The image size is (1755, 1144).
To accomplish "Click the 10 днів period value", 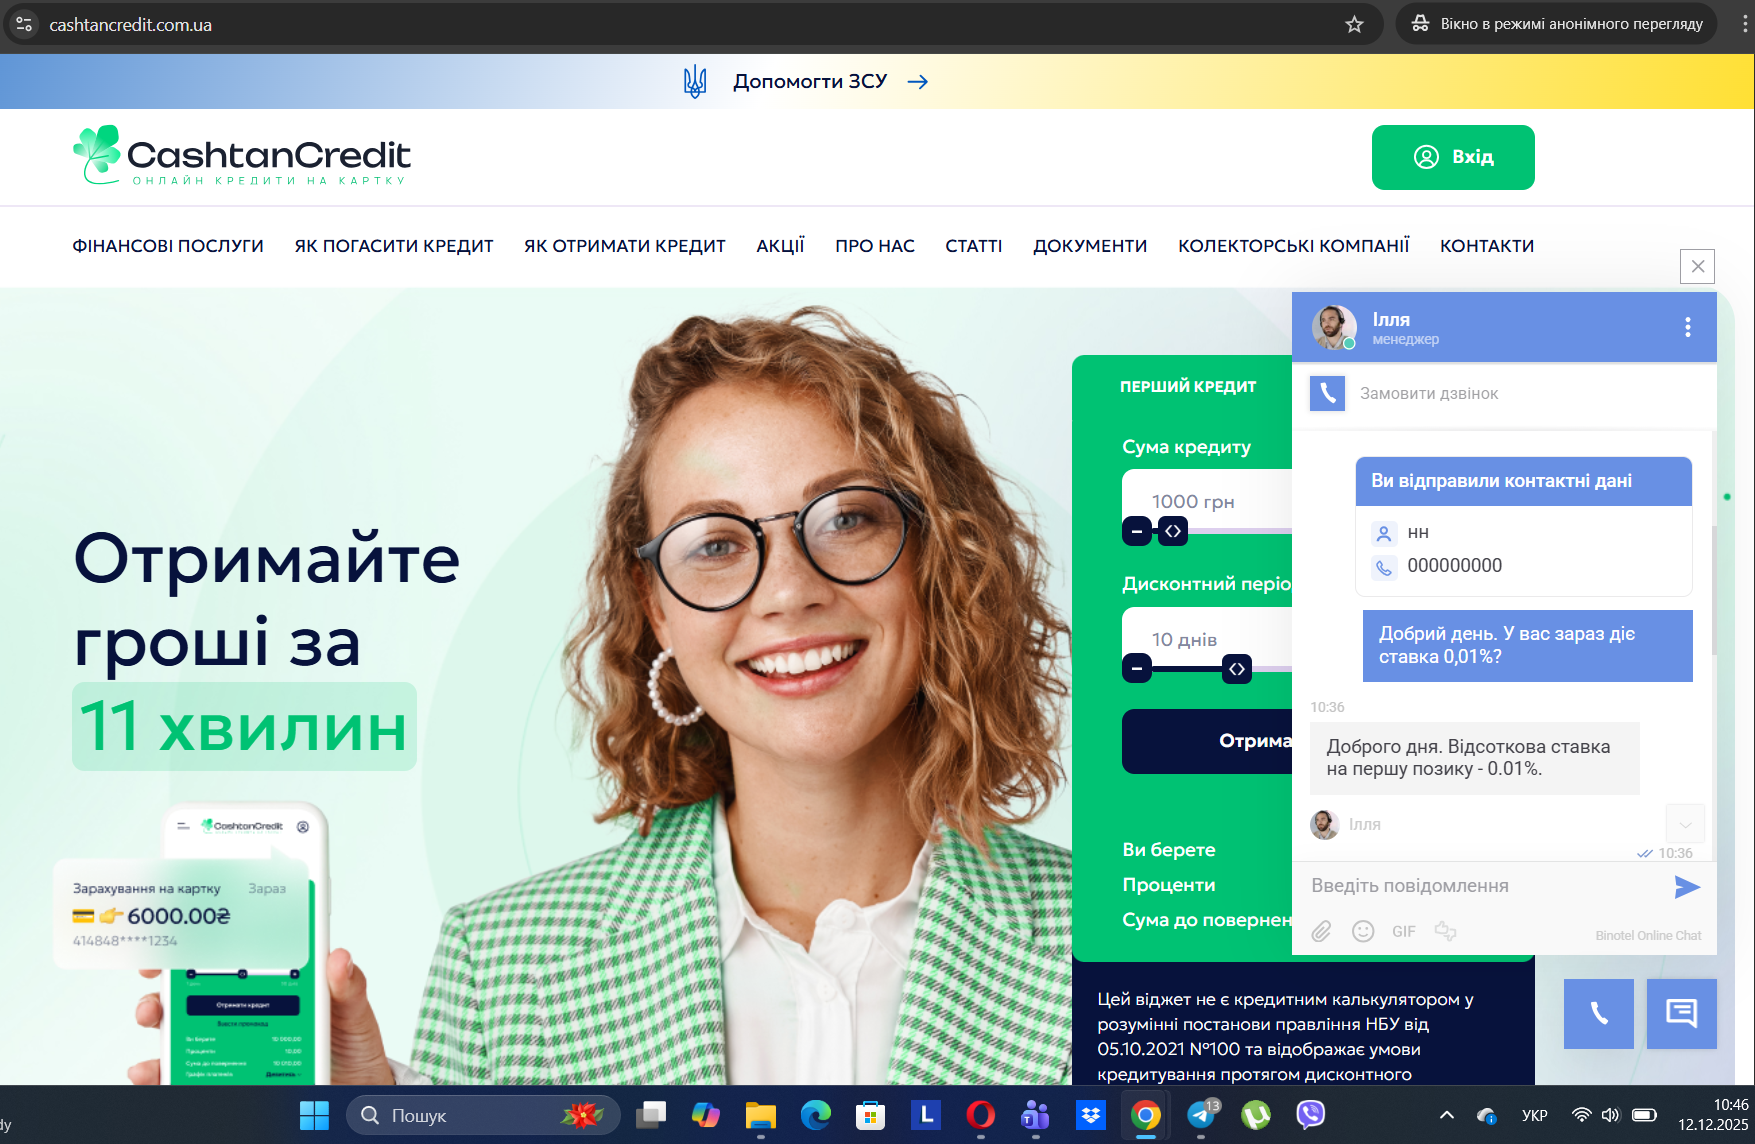I will click(x=1184, y=639).
